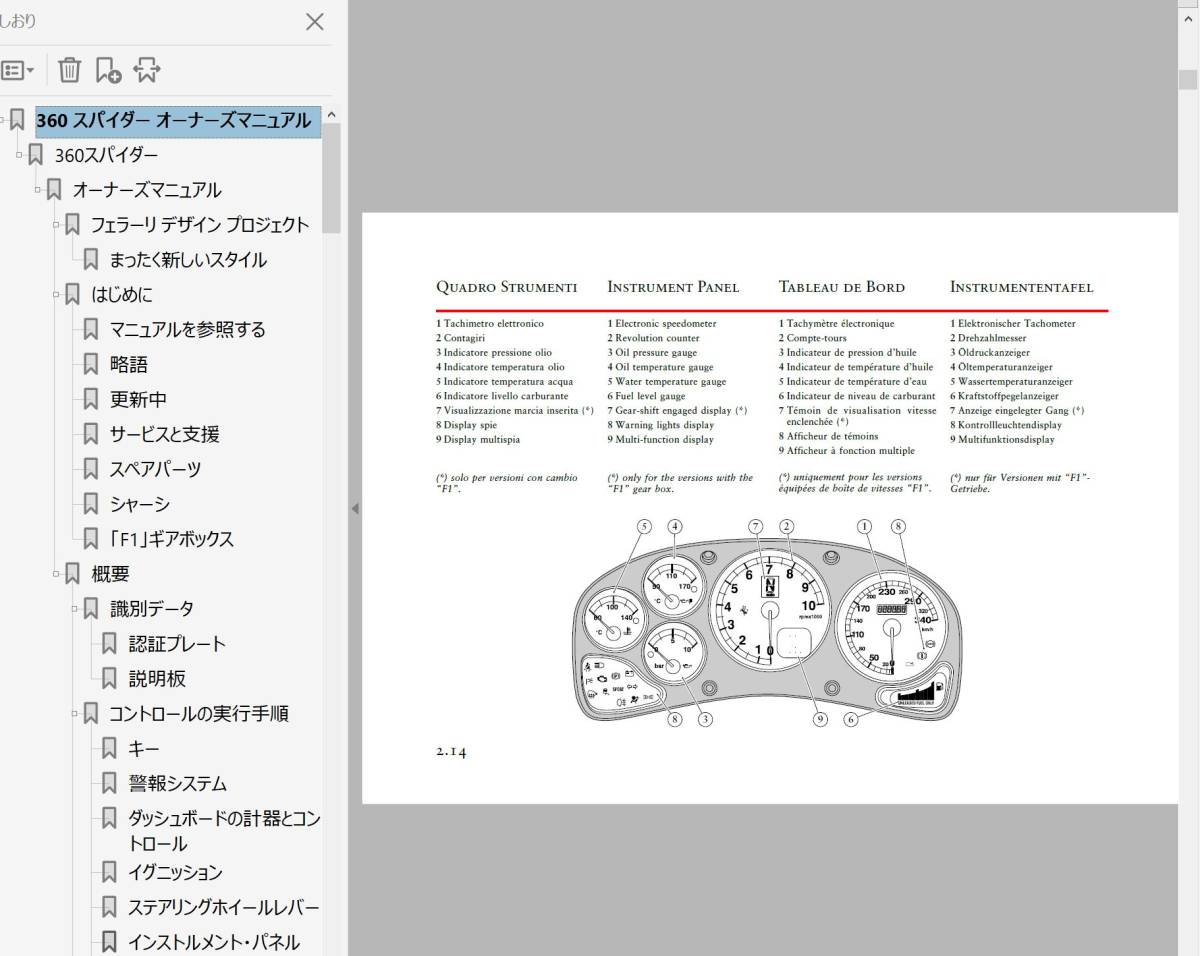
Task: Go to the マニュアルを参照する bookmark
Action: coord(188,330)
